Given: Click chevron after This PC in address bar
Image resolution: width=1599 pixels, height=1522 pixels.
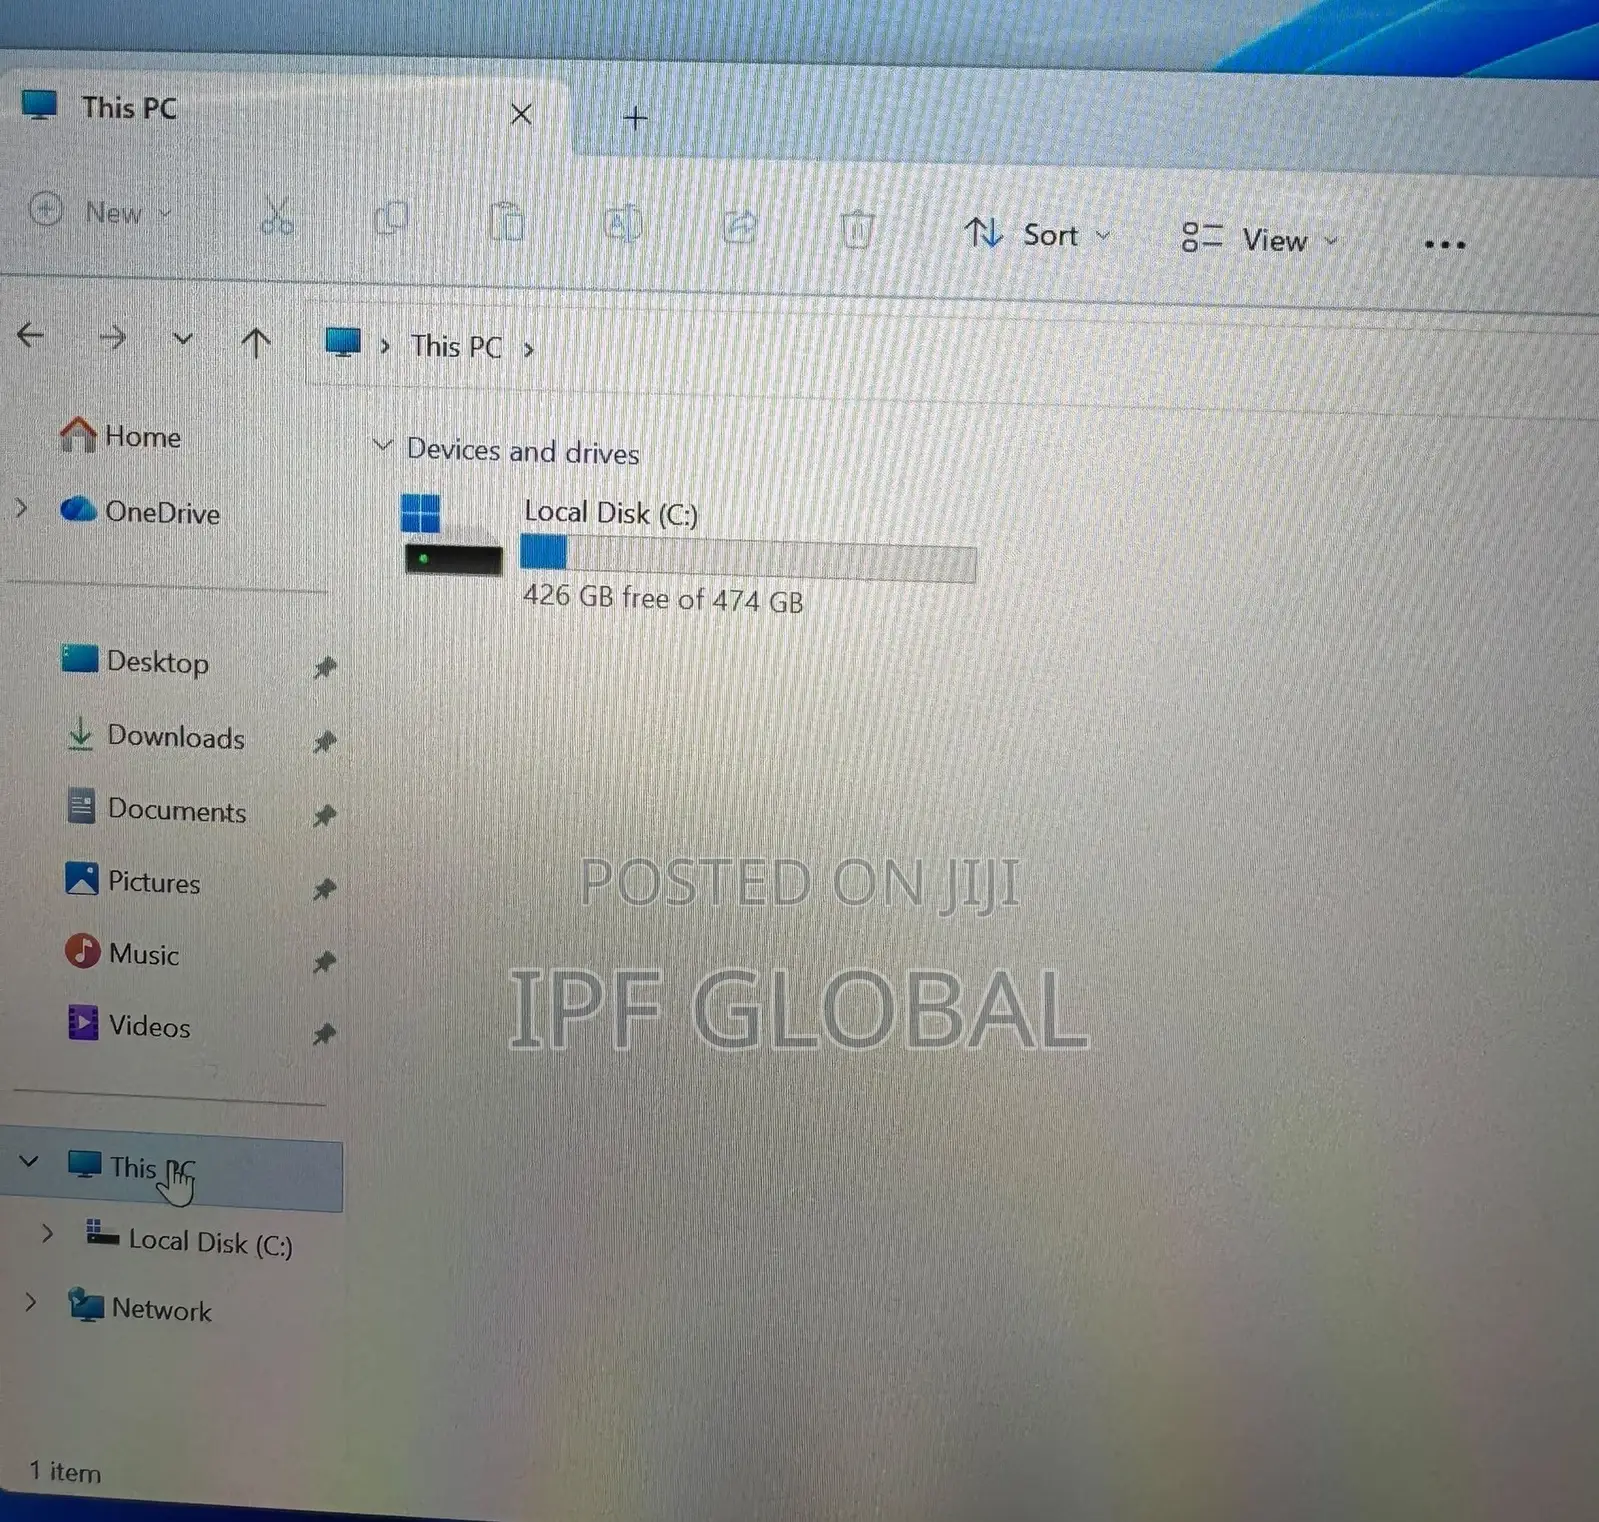Looking at the screenshot, I should [529, 350].
